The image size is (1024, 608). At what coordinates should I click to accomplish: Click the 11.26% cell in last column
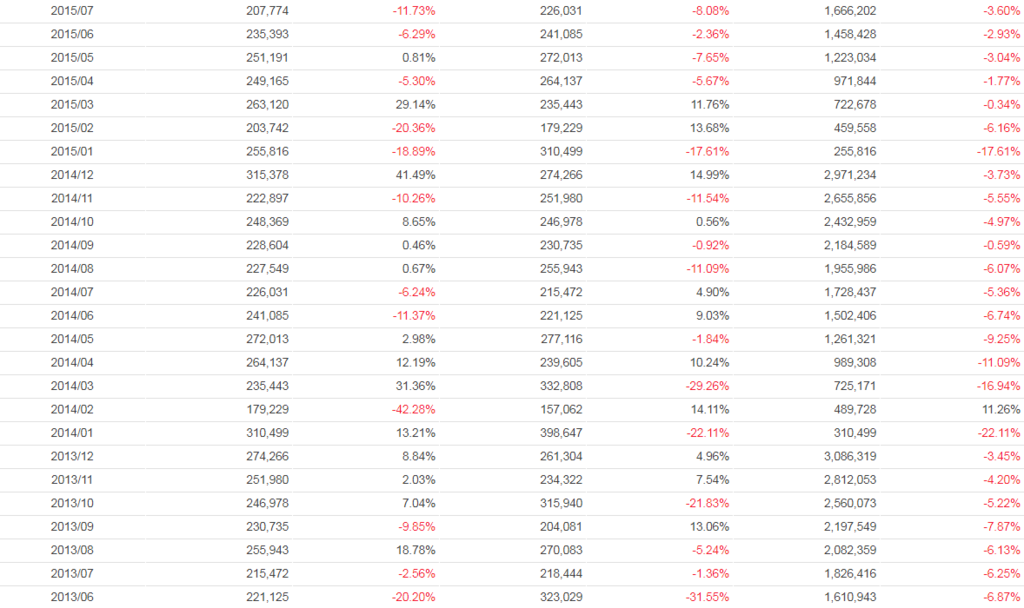(1001, 409)
